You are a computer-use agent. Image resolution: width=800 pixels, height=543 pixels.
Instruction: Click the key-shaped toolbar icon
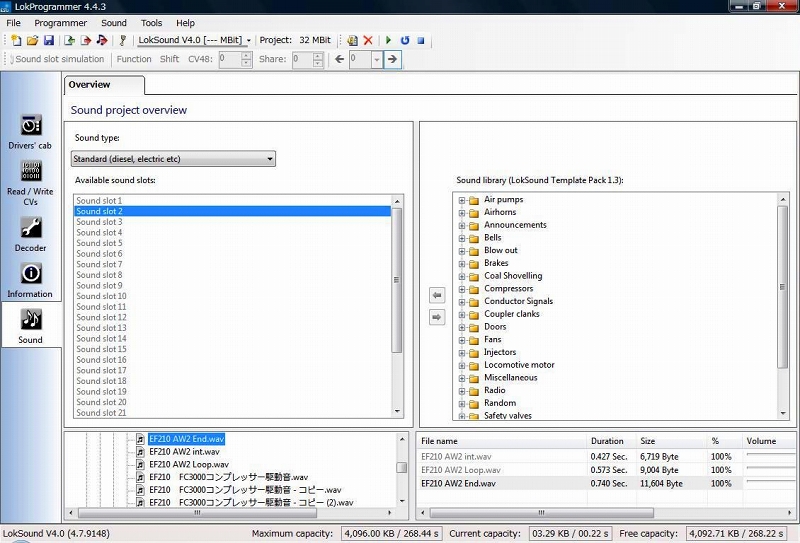click(x=122, y=40)
